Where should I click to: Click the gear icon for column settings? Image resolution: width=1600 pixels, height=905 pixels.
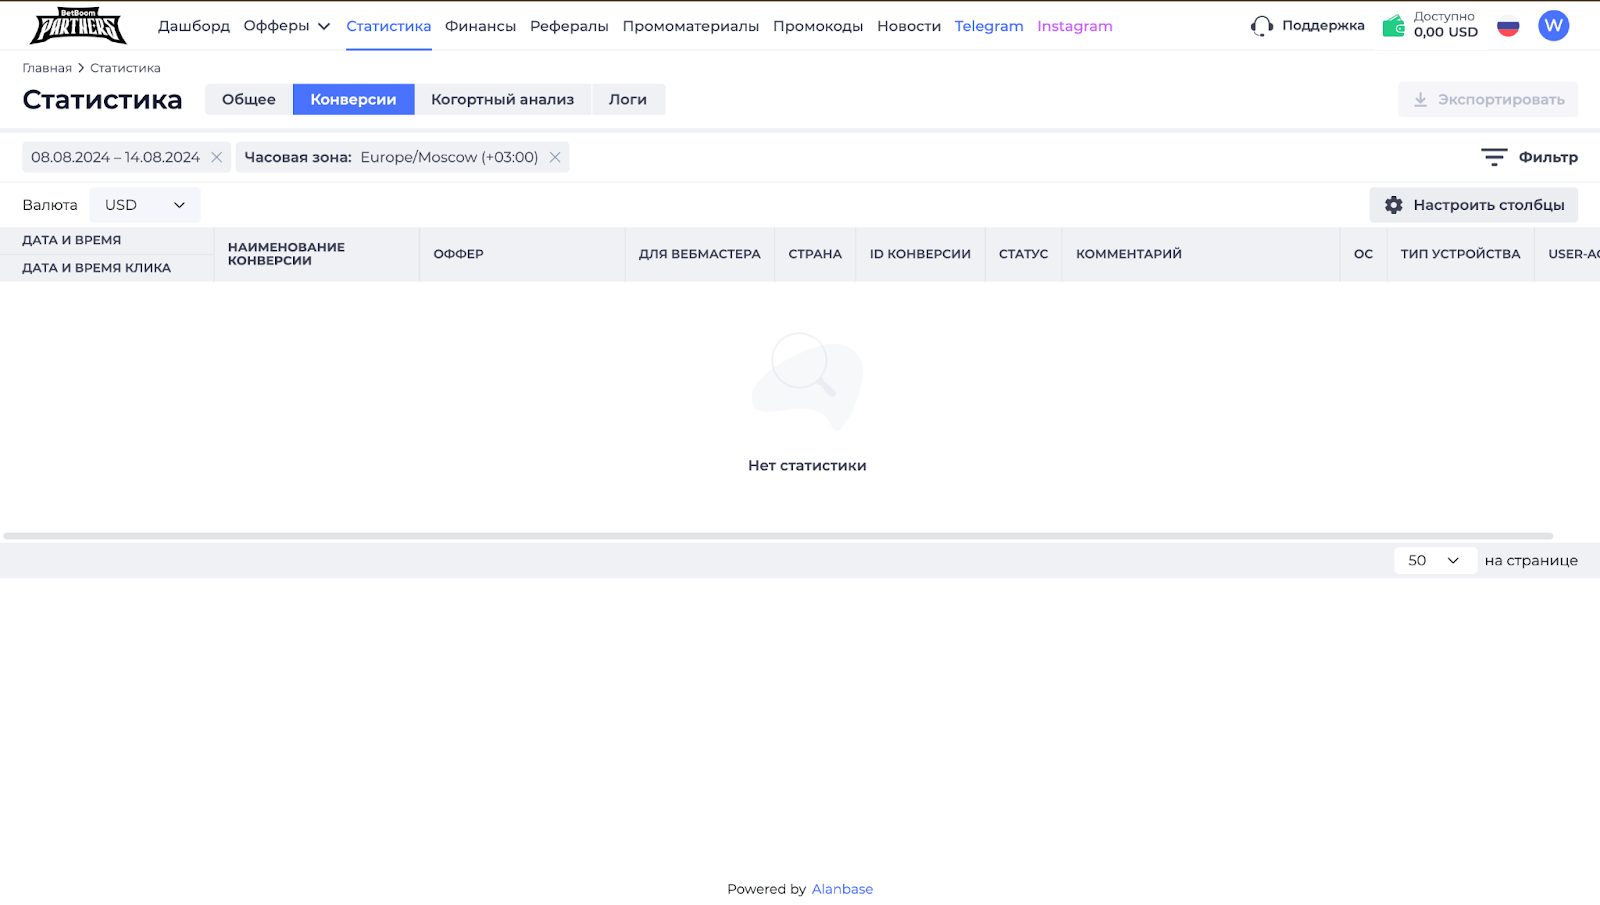pyautogui.click(x=1394, y=205)
